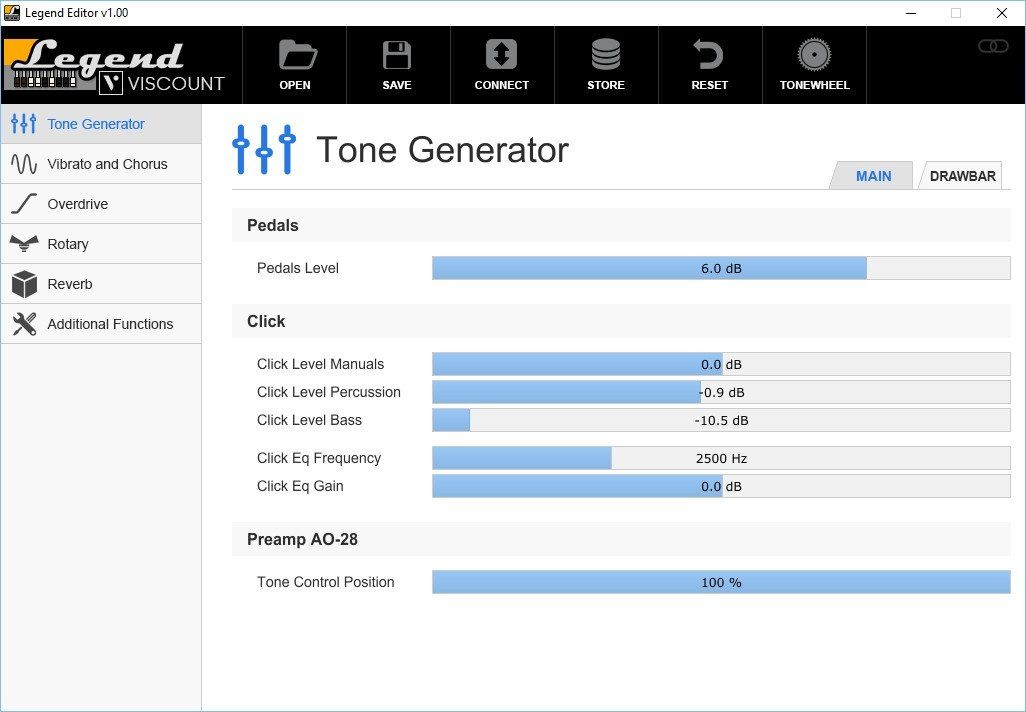This screenshot has height=712, width=1026.
Task: Click the Click Eq Frequency label
Action: tap(319, 458)
